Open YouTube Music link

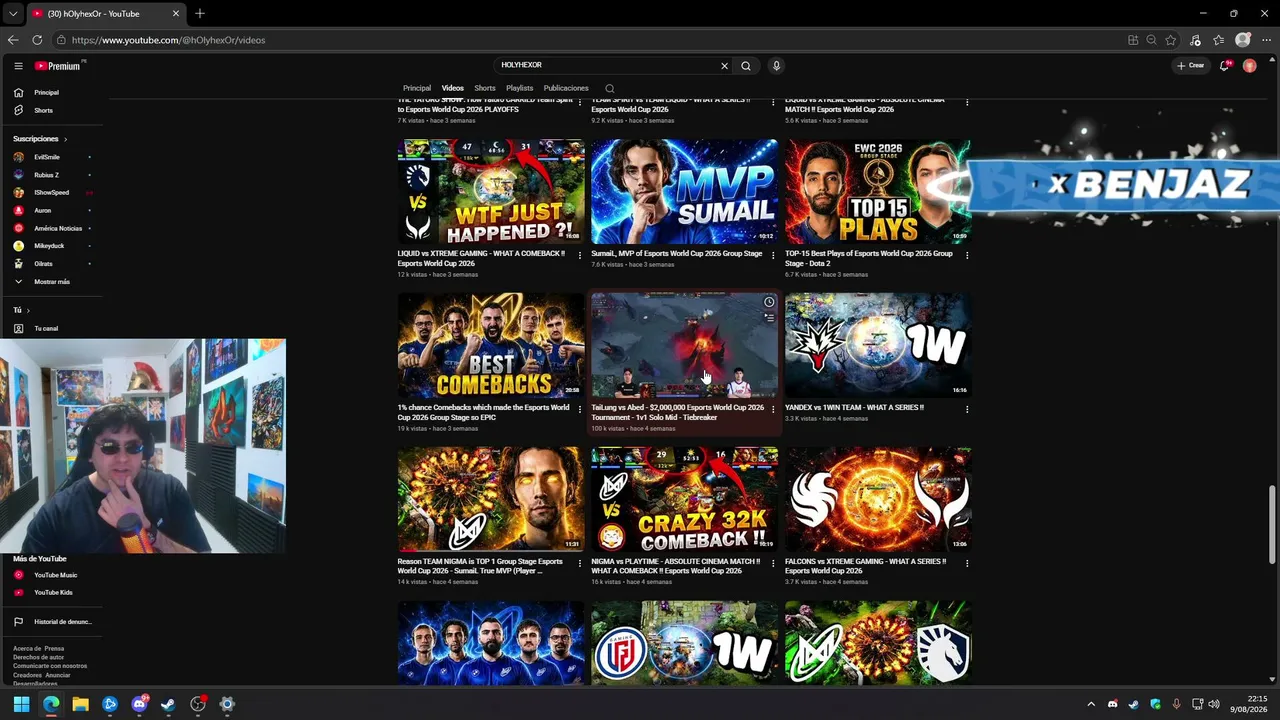[x=55, y=575]
